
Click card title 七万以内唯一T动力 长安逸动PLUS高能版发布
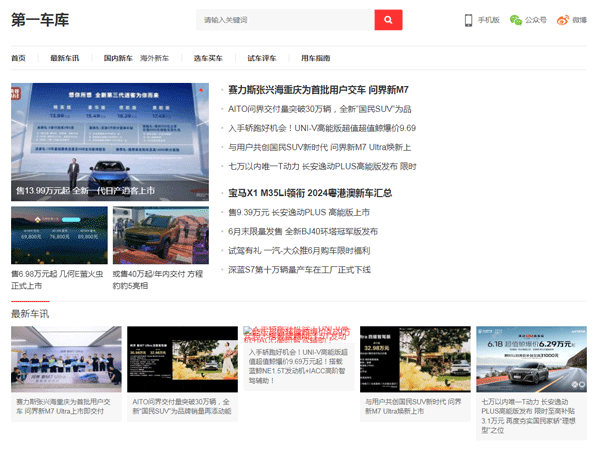[528, 416]
